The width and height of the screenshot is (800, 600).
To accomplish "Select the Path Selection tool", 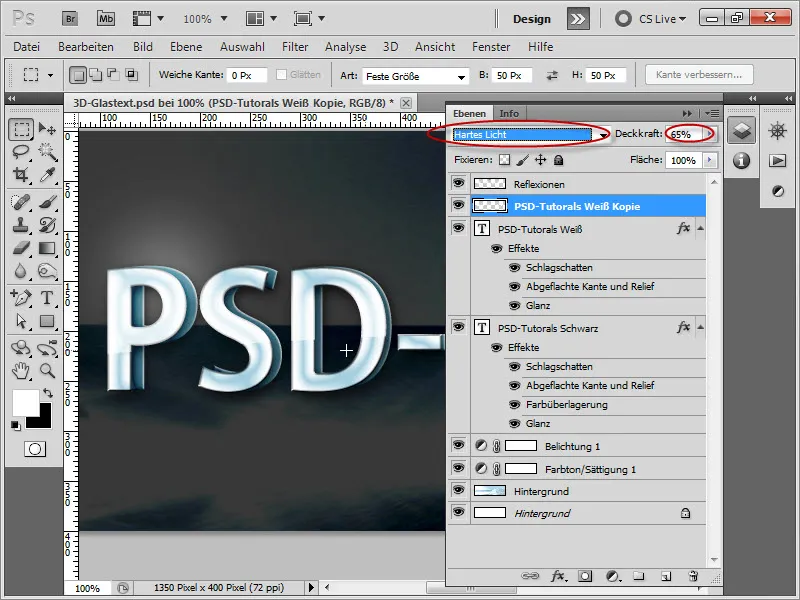I will 21,321.
